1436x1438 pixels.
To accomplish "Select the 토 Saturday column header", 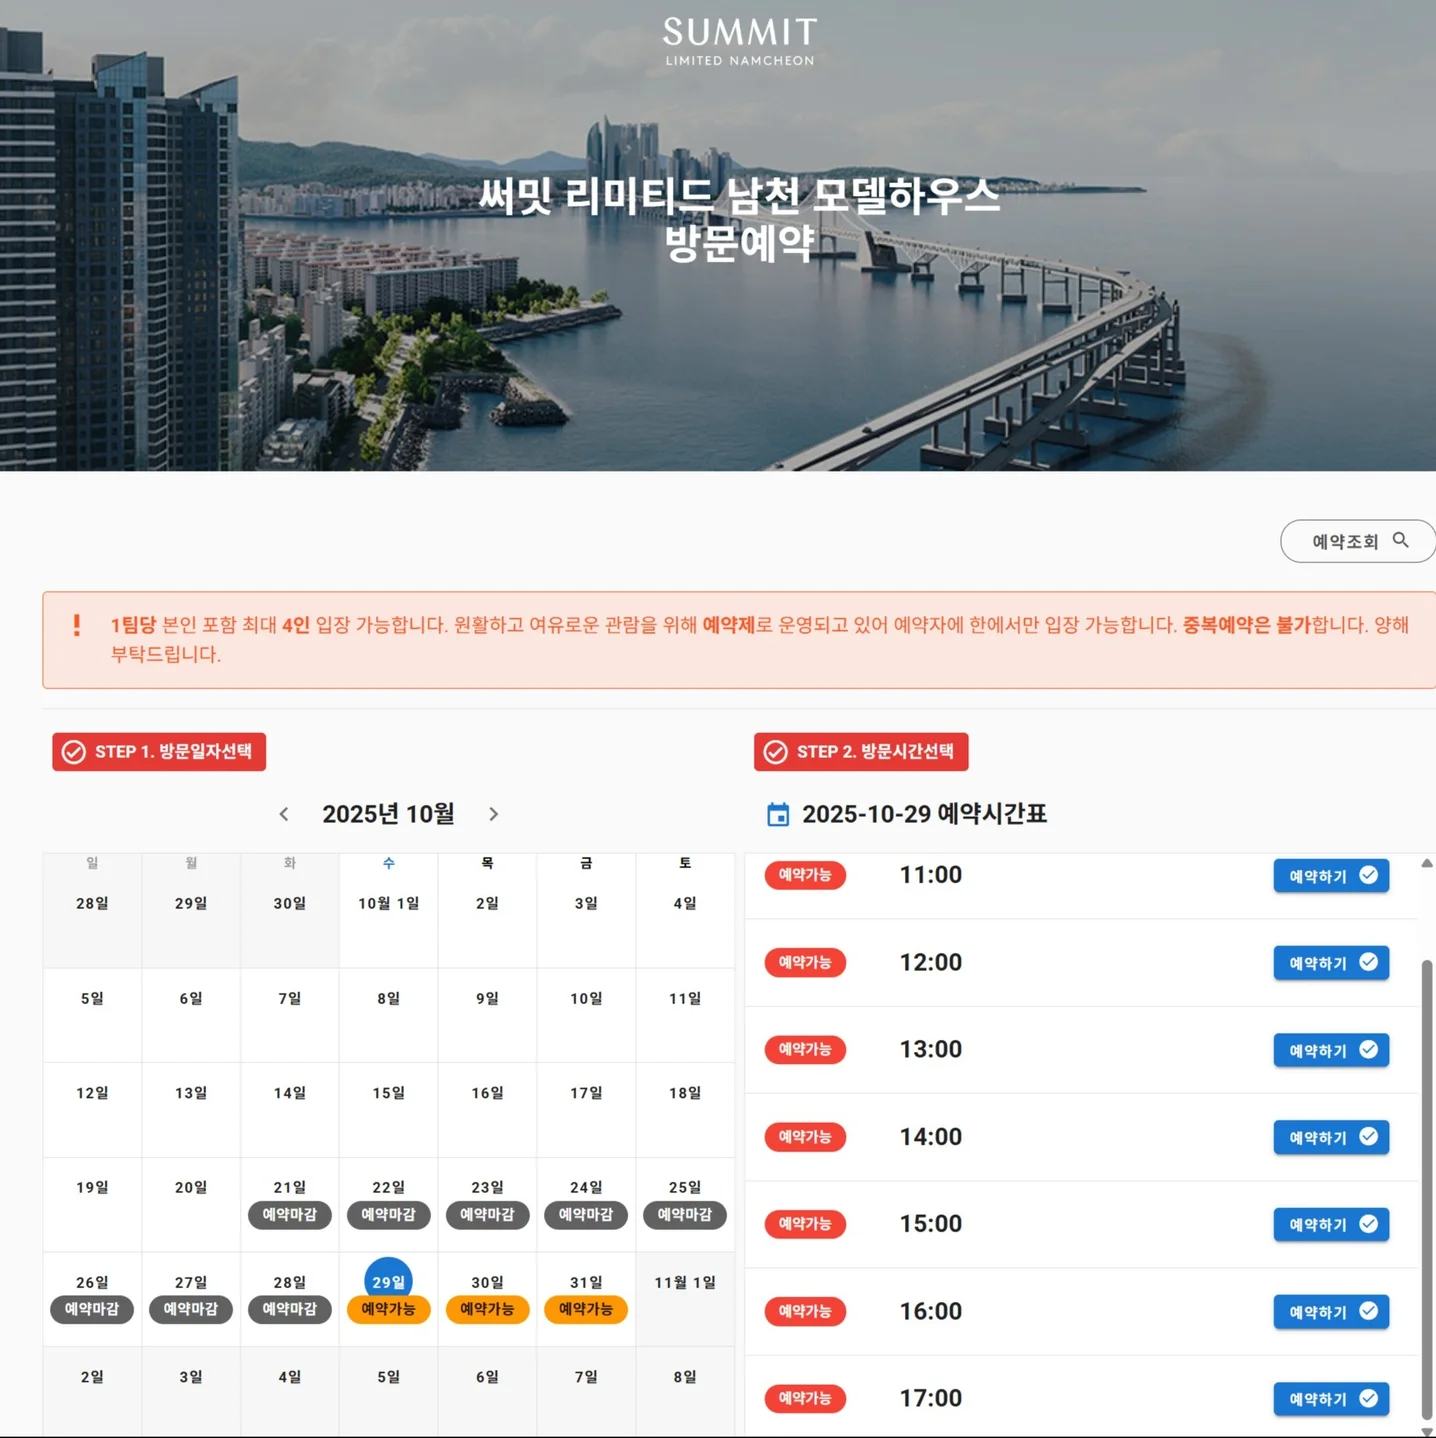I will (x=685, y=862).
